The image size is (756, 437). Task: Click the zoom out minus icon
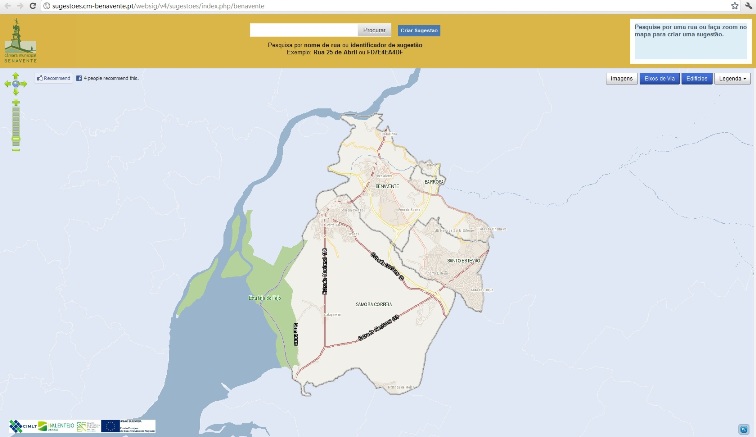pos(15,148)
